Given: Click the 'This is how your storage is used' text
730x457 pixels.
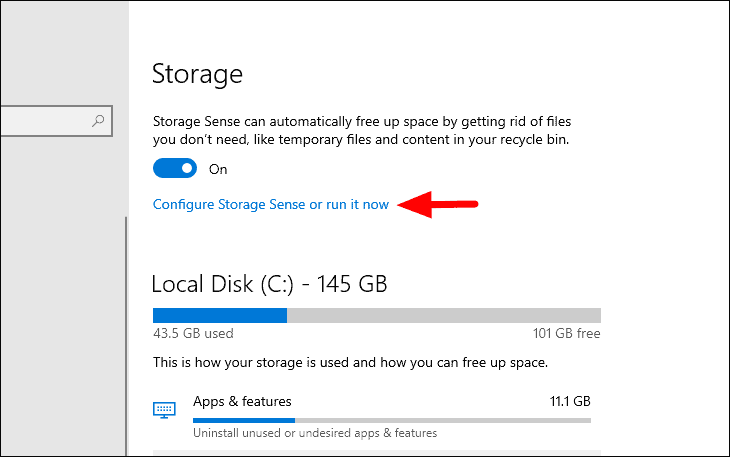Looking at the screenshot, I should pos(351,361).
